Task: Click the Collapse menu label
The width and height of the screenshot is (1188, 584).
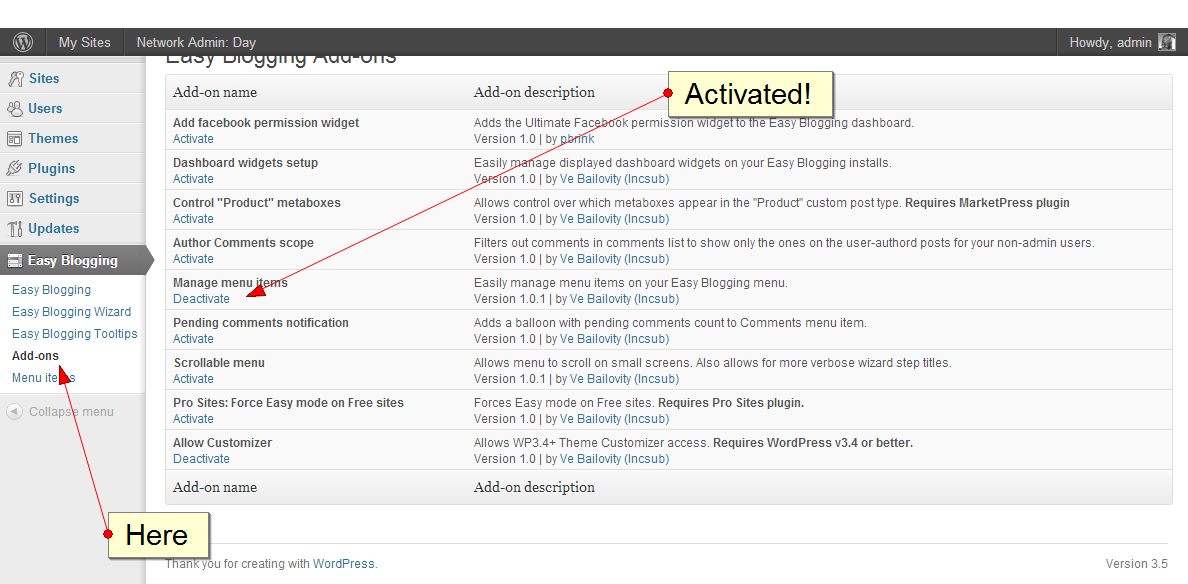Action: coord(71,412)
